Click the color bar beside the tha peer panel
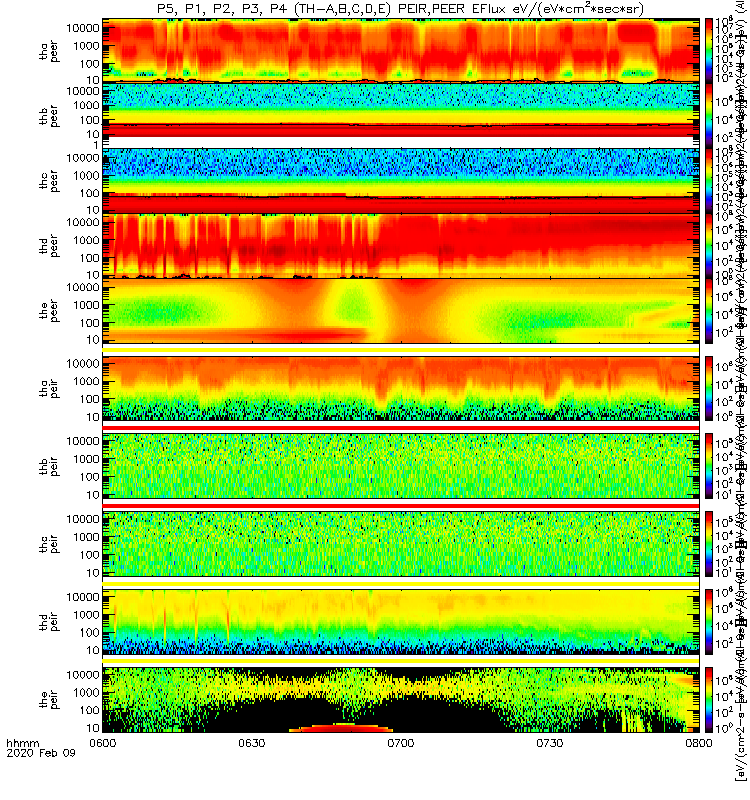Screen dimensions: 750x800 [709, 51]
